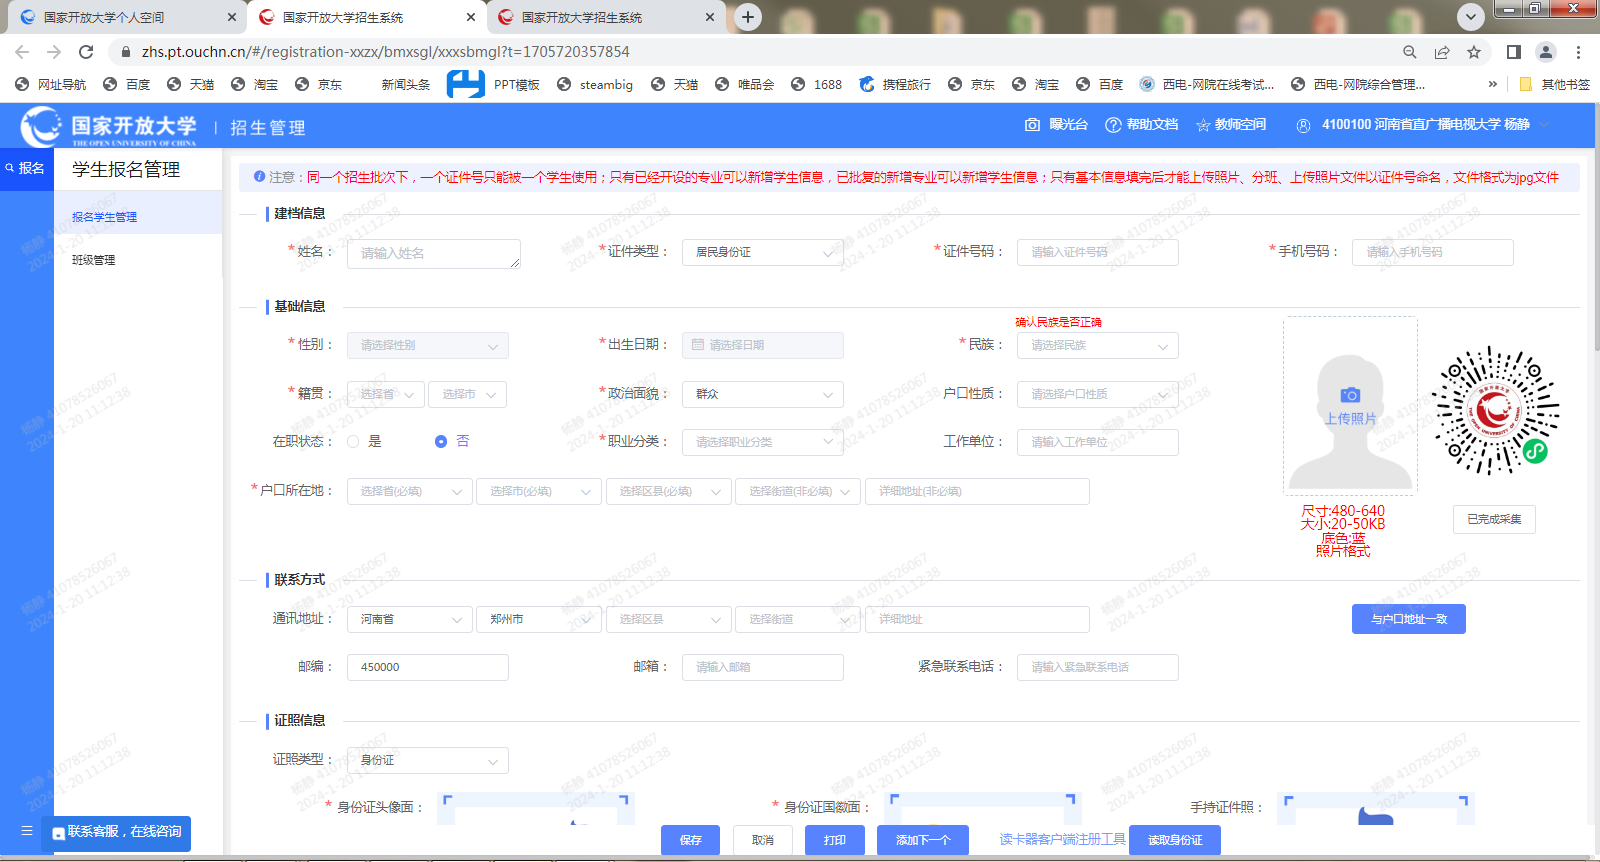Image resolution: width=1600 pixels, height=862 pixels.
Task: Click the 读卡器客户端注册工具 link
Action: pyautogui.click(x=1062, y=840)
